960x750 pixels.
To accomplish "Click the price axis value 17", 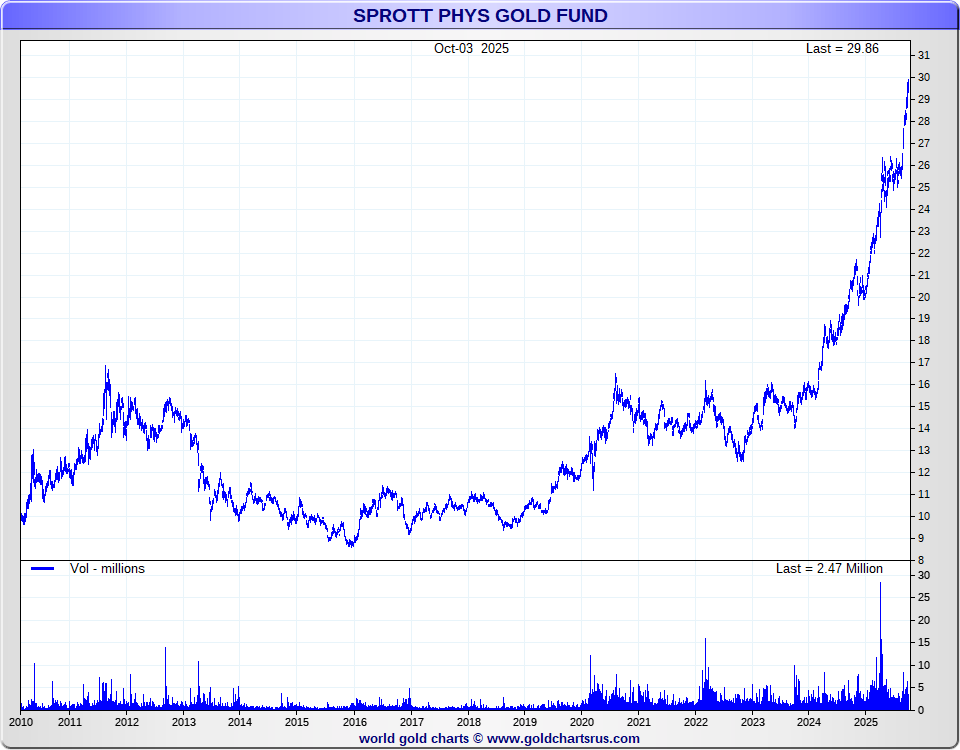I will [923, 362].
